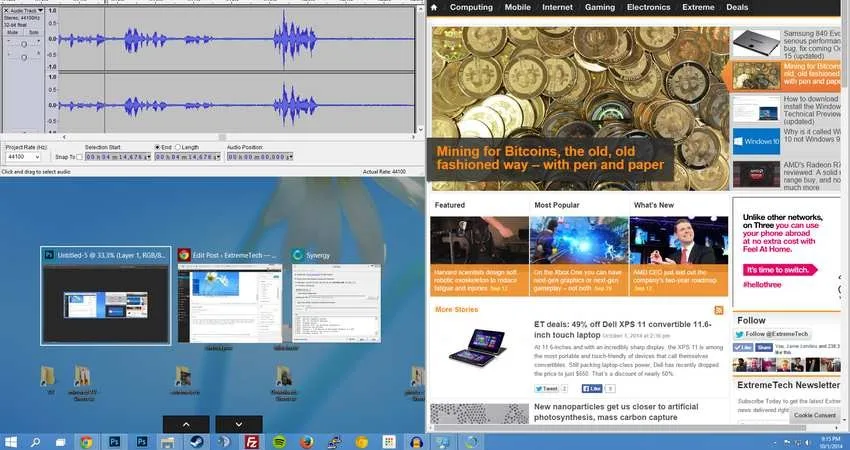The image size is (850, 450).
Task: Open Audio Position time format dropdown arrow
Action: pyautogui.click(x=291, y=157)
